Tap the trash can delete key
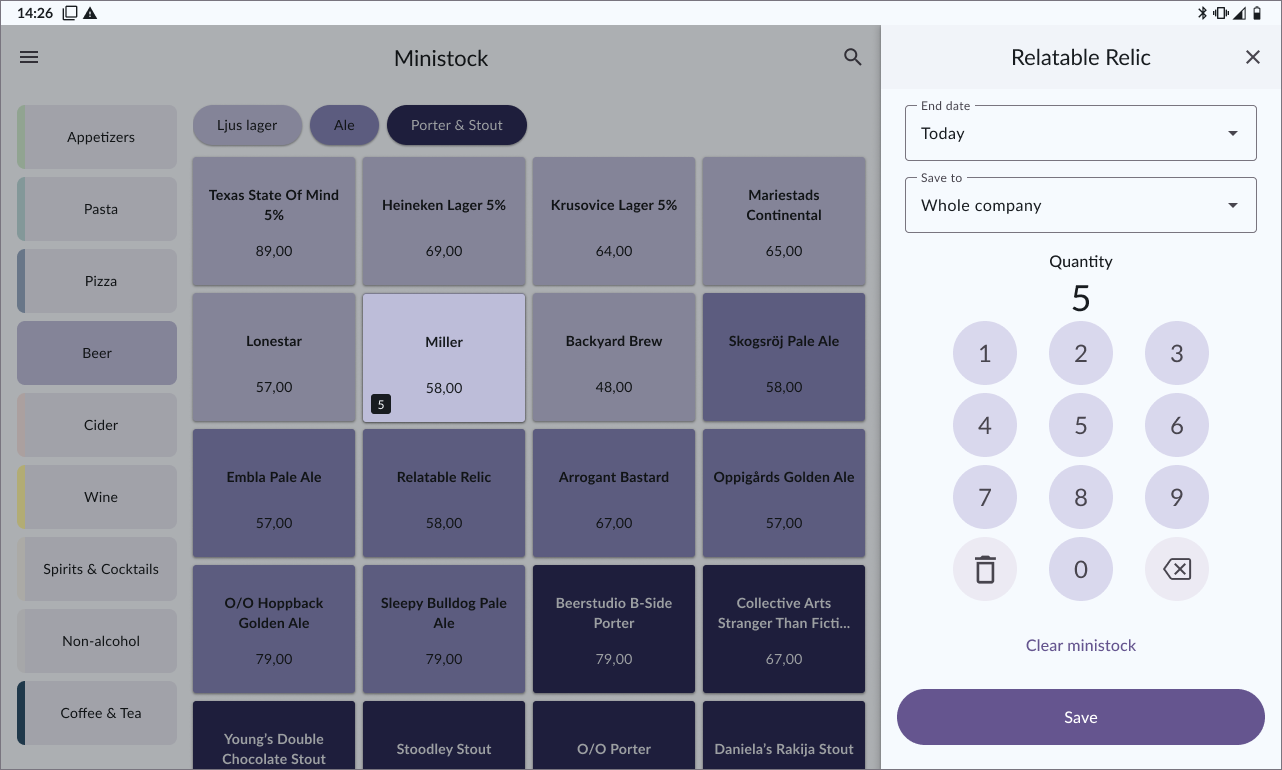 985,569
